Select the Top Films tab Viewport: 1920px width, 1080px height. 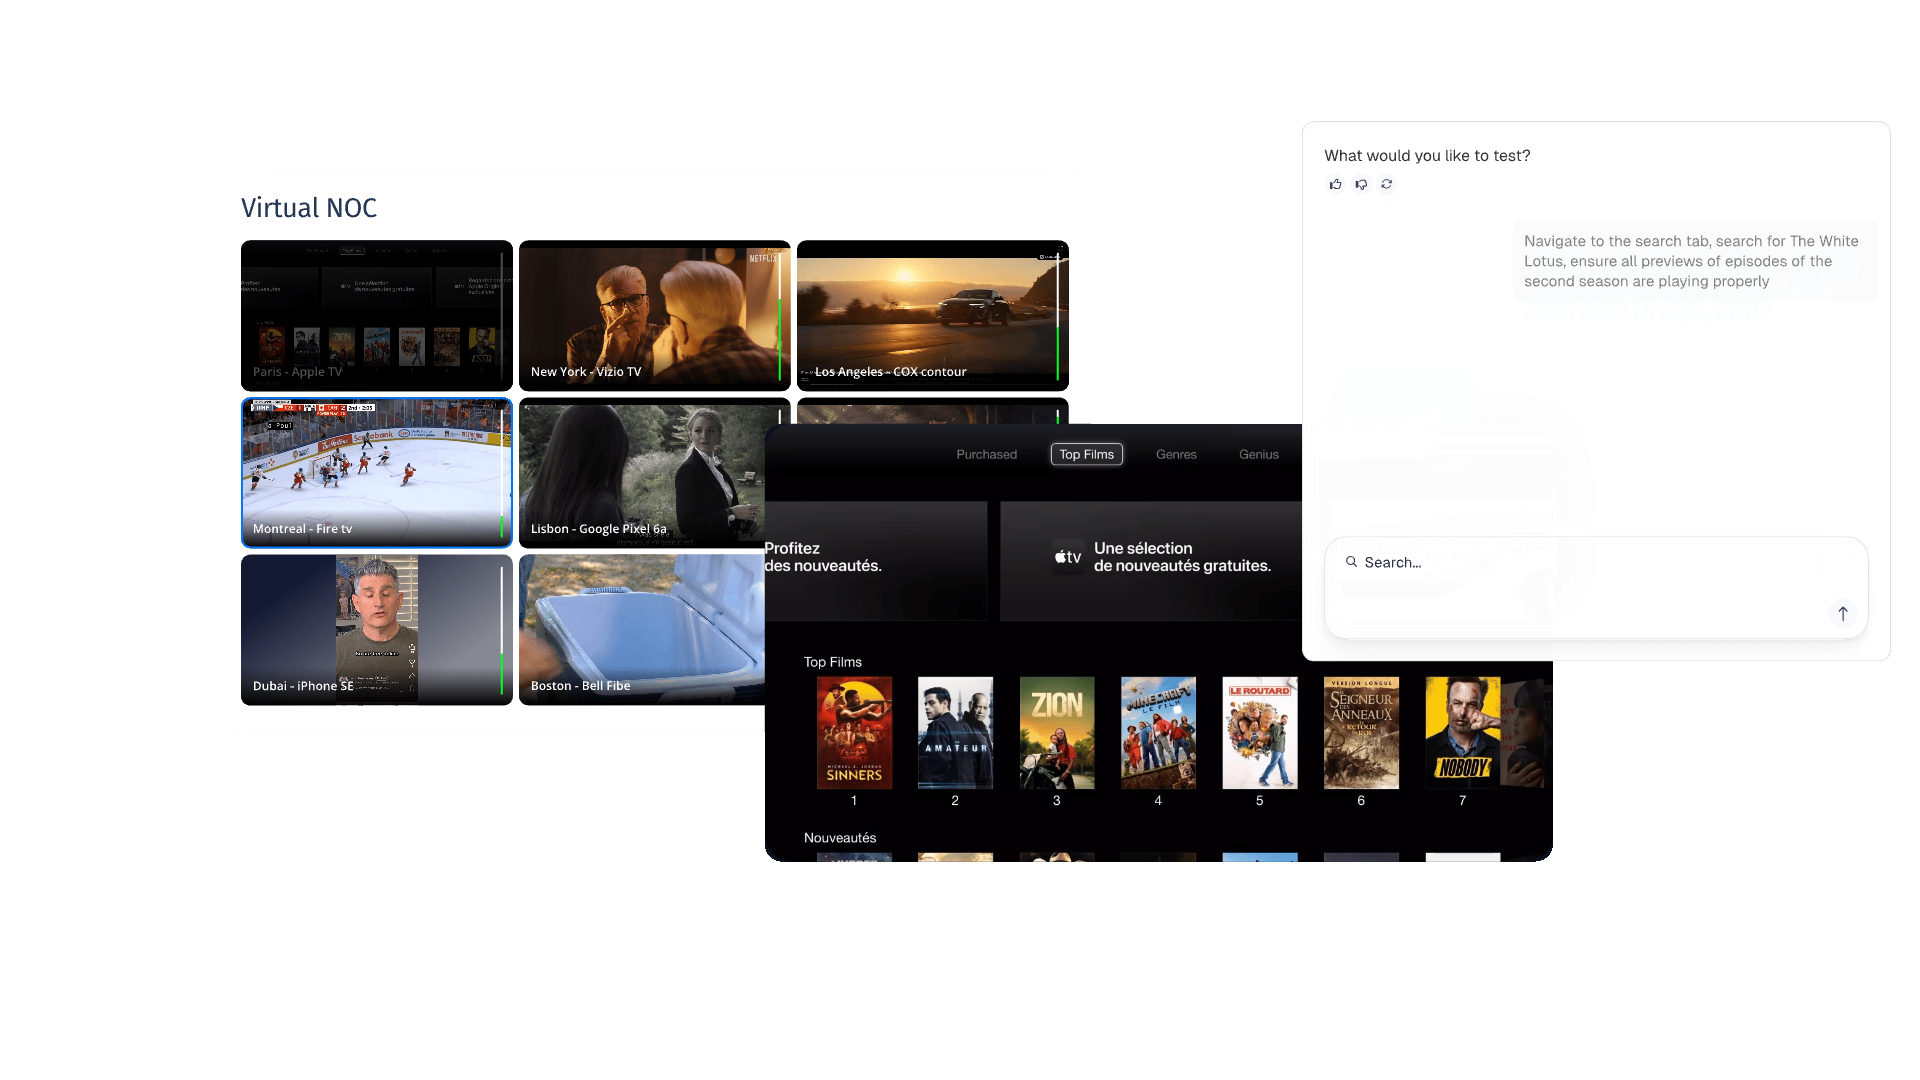(1086, 454)
